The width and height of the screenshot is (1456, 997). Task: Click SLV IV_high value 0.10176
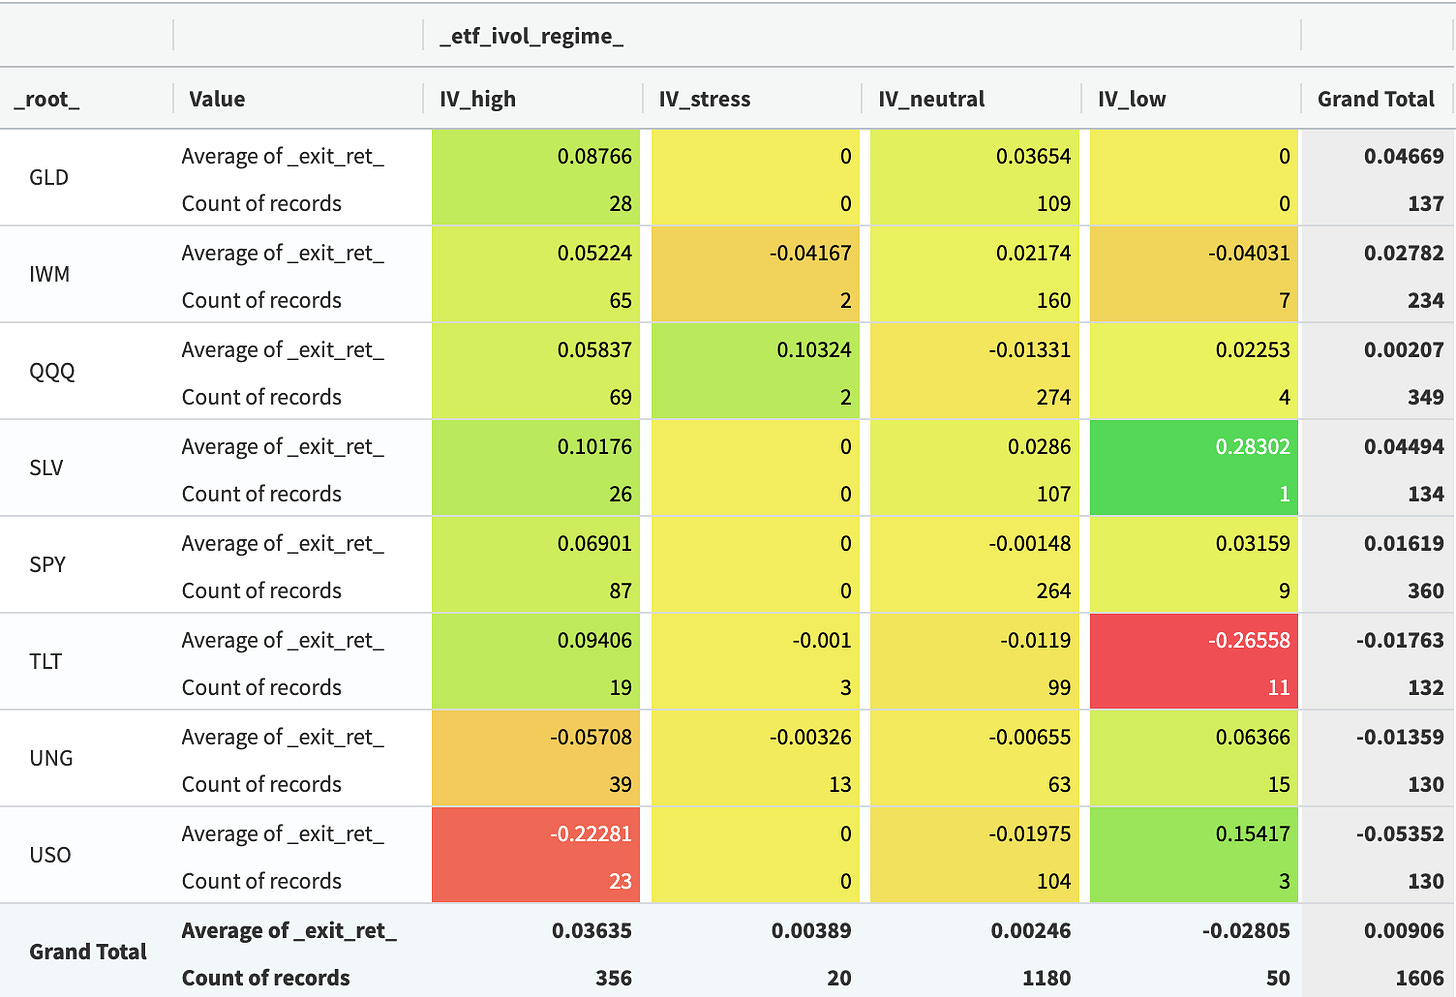tap(595, 447)
